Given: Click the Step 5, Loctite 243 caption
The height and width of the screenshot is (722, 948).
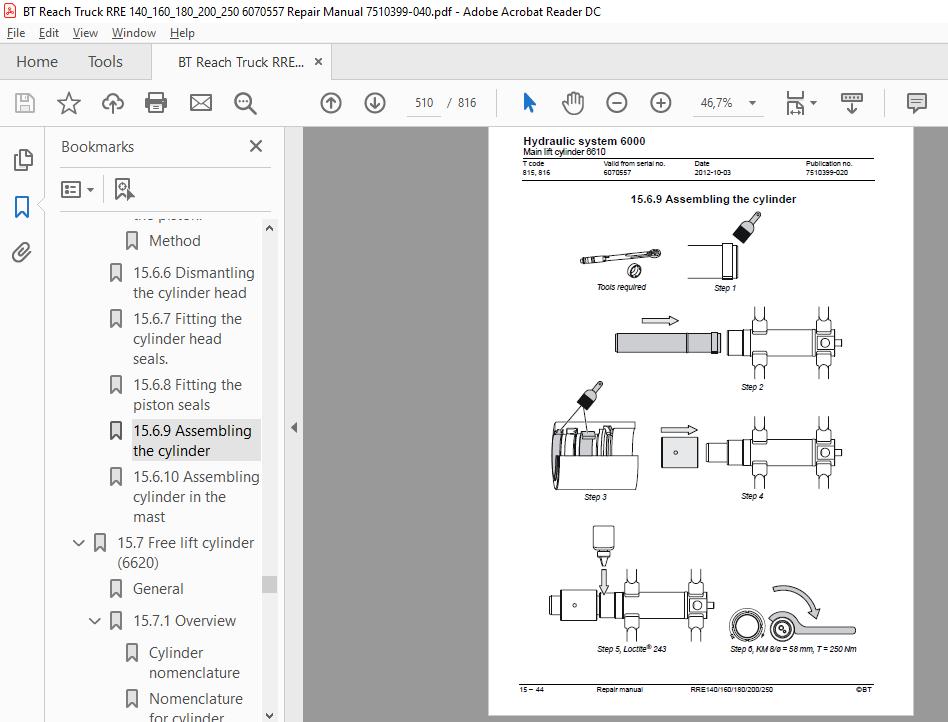Looking at the screenshot, I should (x=631, y=649).
